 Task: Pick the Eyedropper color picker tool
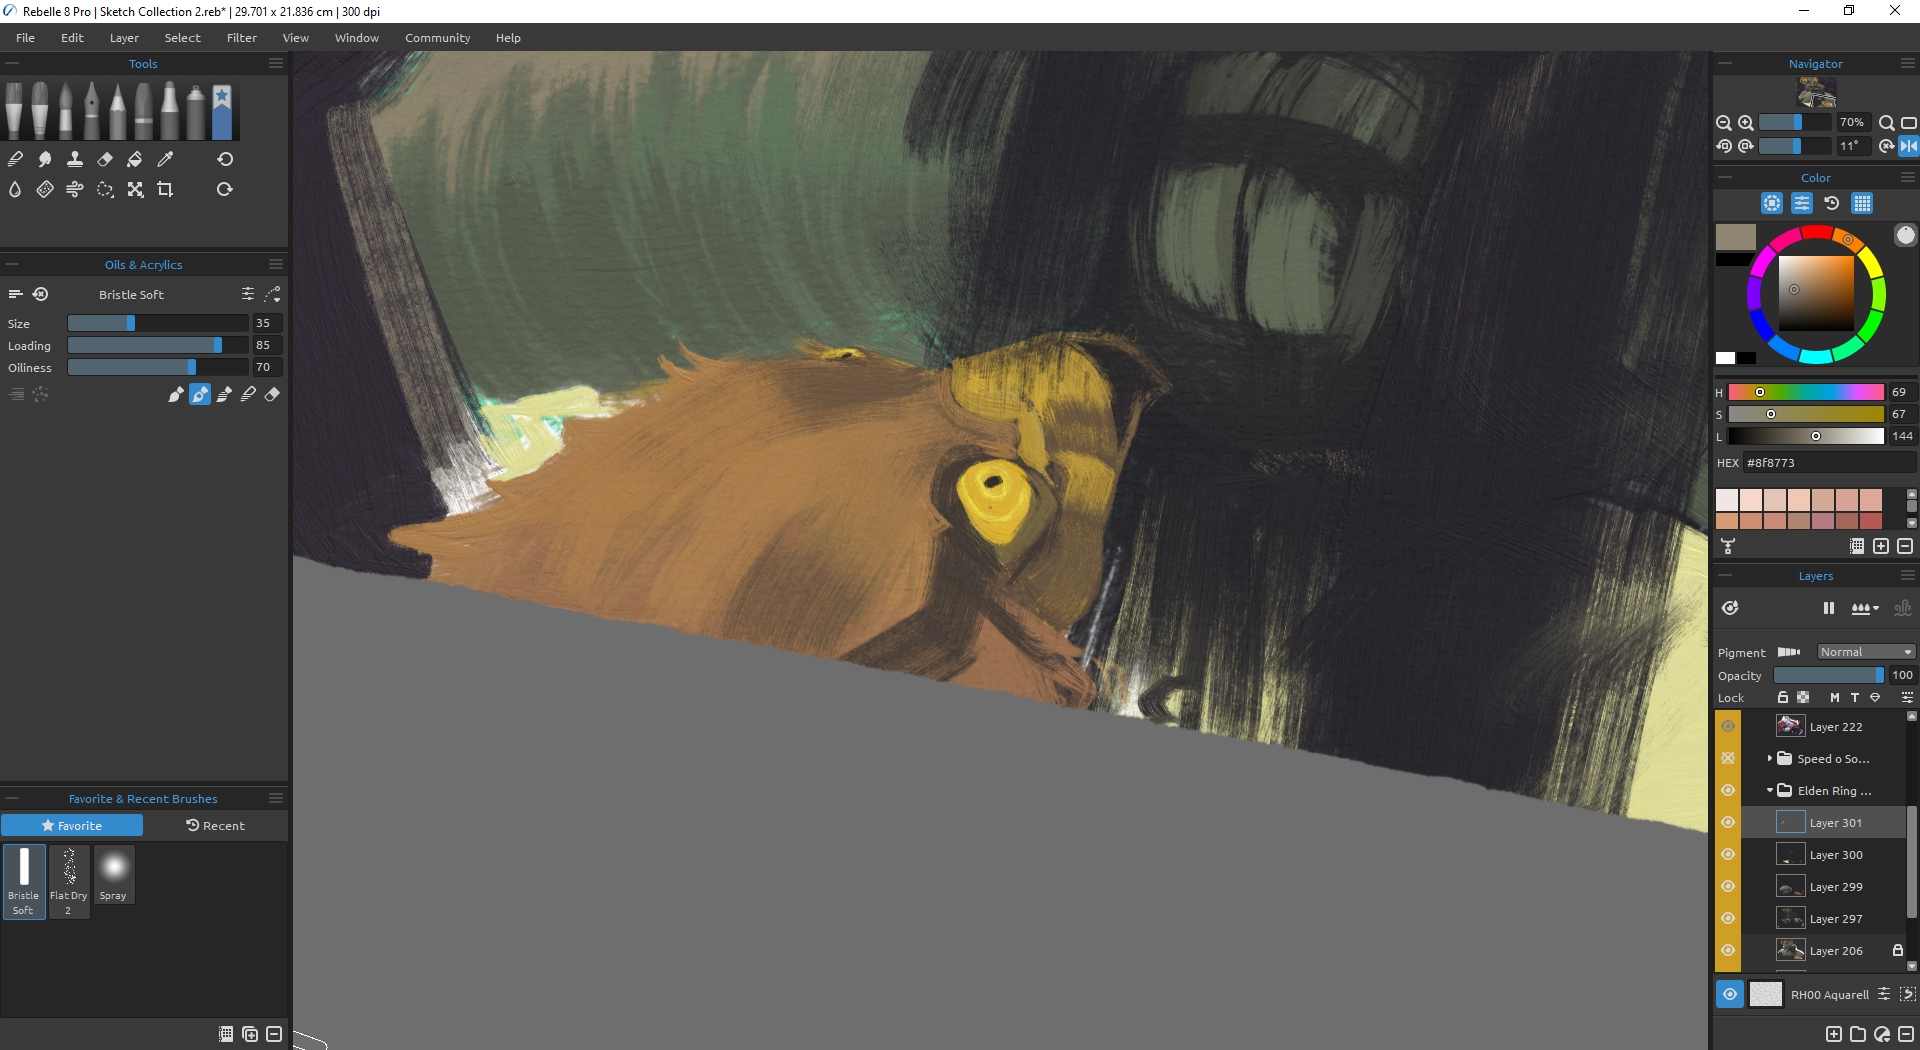tap(166, 159)
